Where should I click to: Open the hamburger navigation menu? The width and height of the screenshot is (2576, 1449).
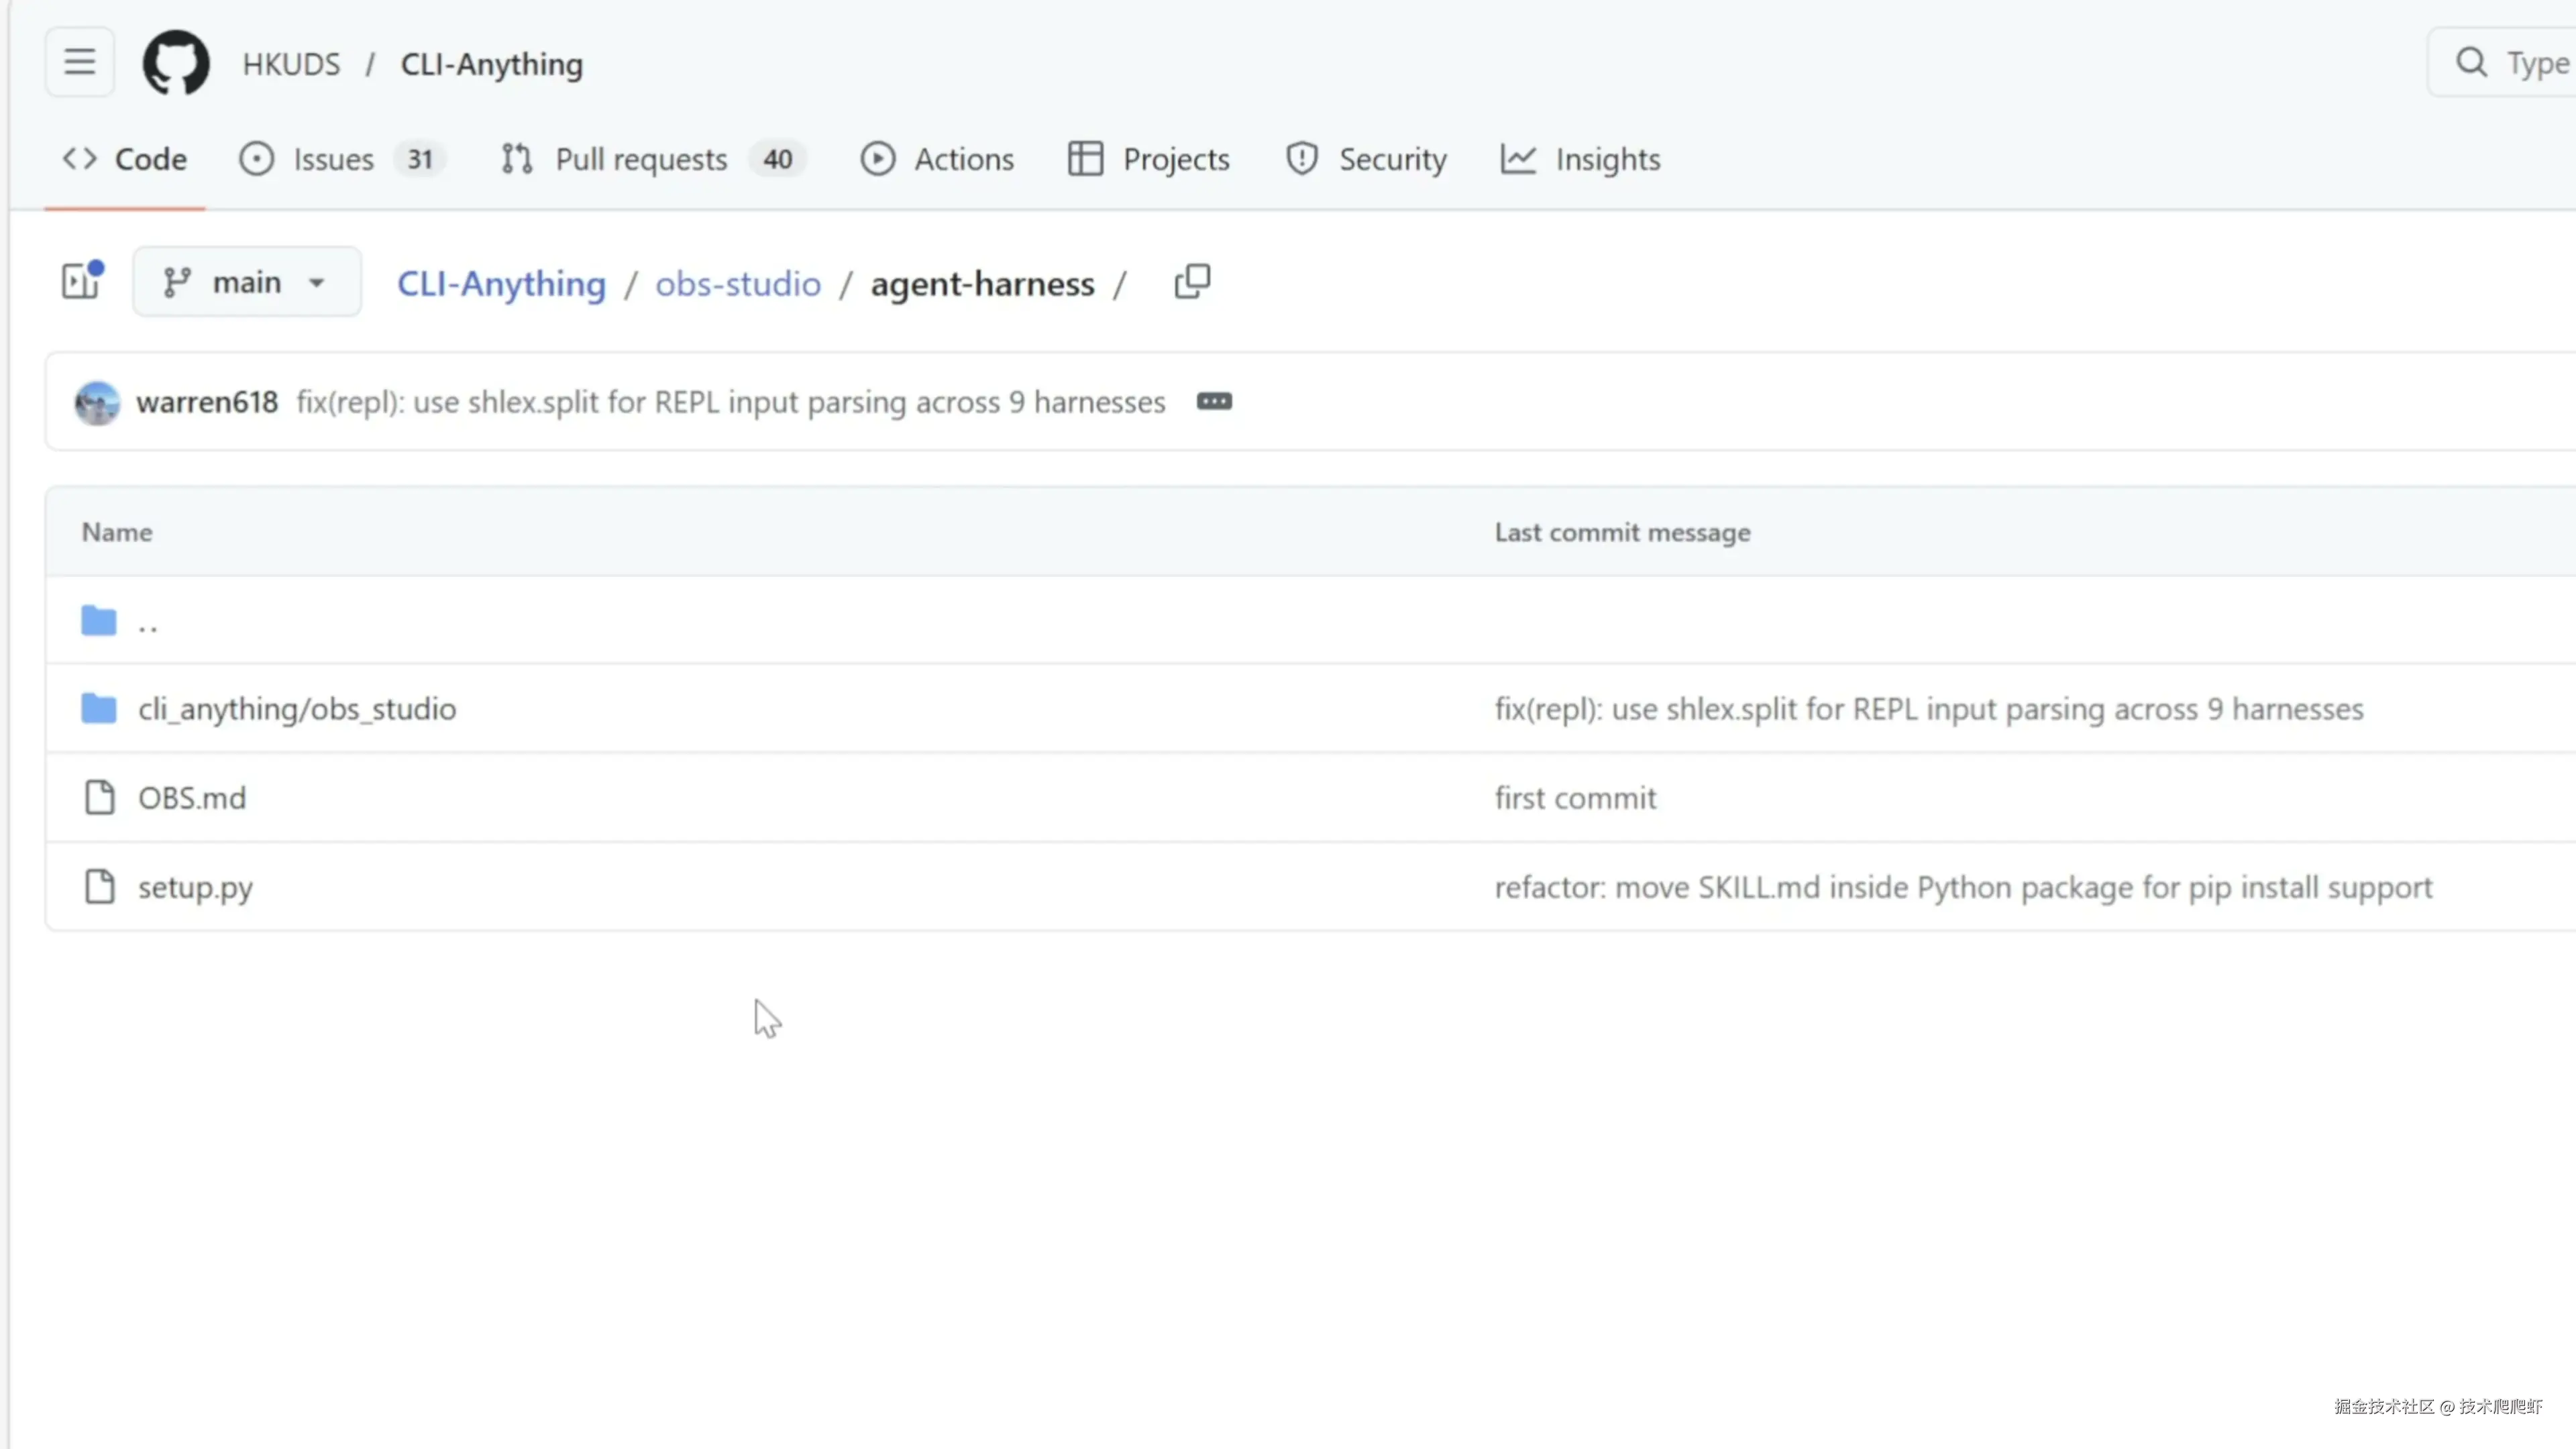click(80, 63)
